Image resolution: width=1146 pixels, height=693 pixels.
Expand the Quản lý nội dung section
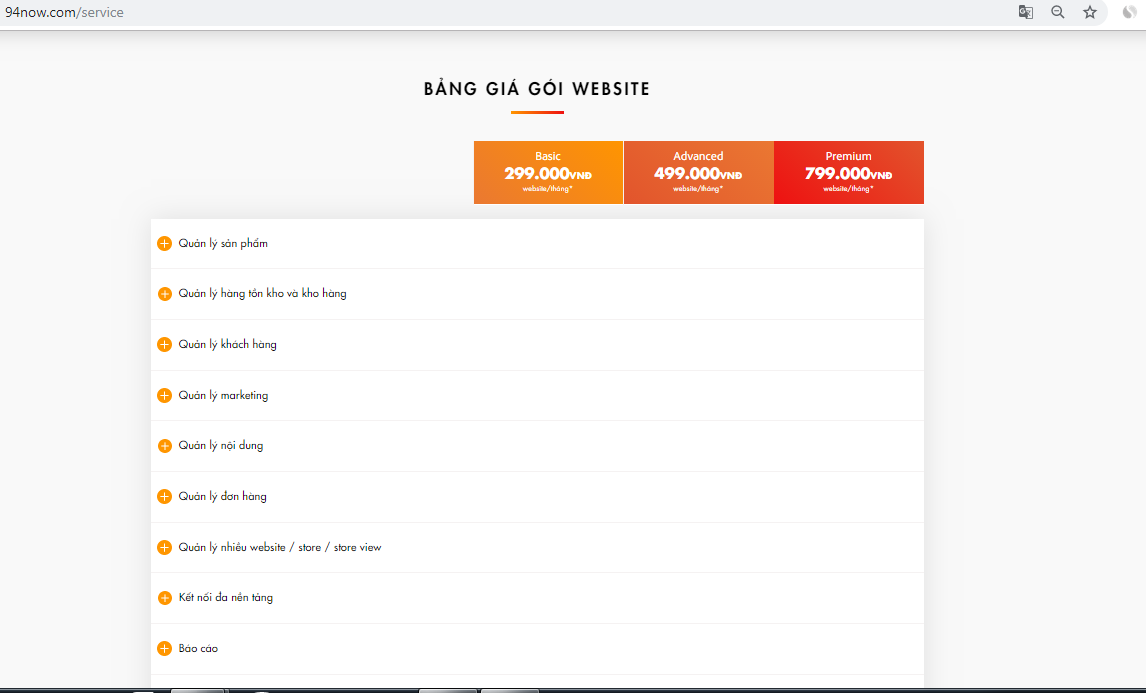click(221, 446)
